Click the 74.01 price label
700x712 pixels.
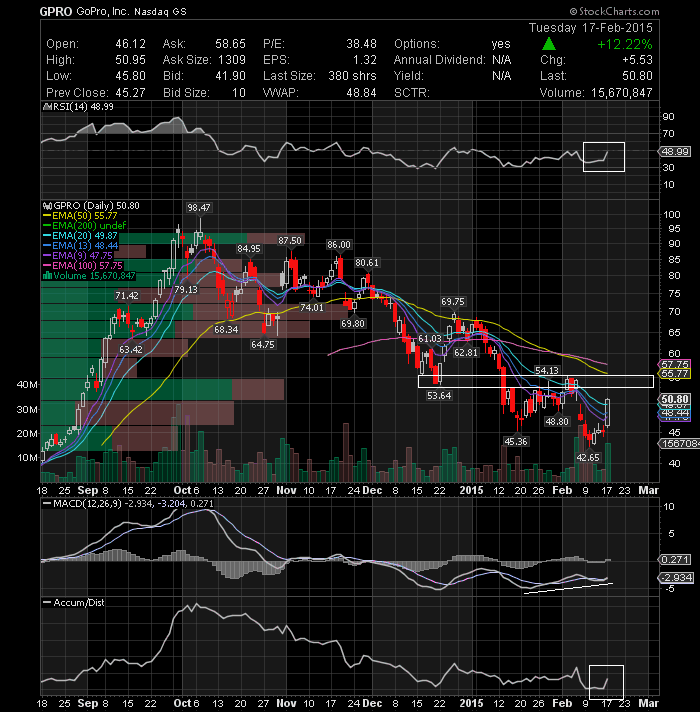312,307
